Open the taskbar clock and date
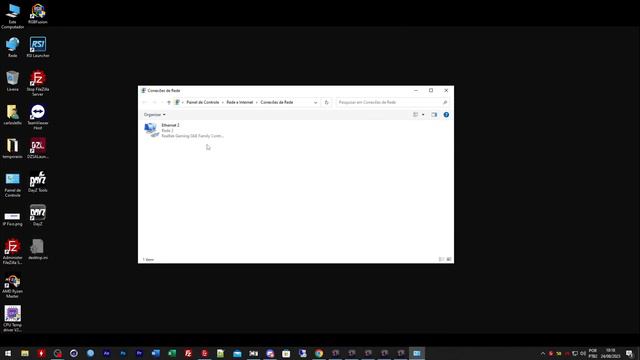This screenshot has height=360, width=640. click(610, 353)
